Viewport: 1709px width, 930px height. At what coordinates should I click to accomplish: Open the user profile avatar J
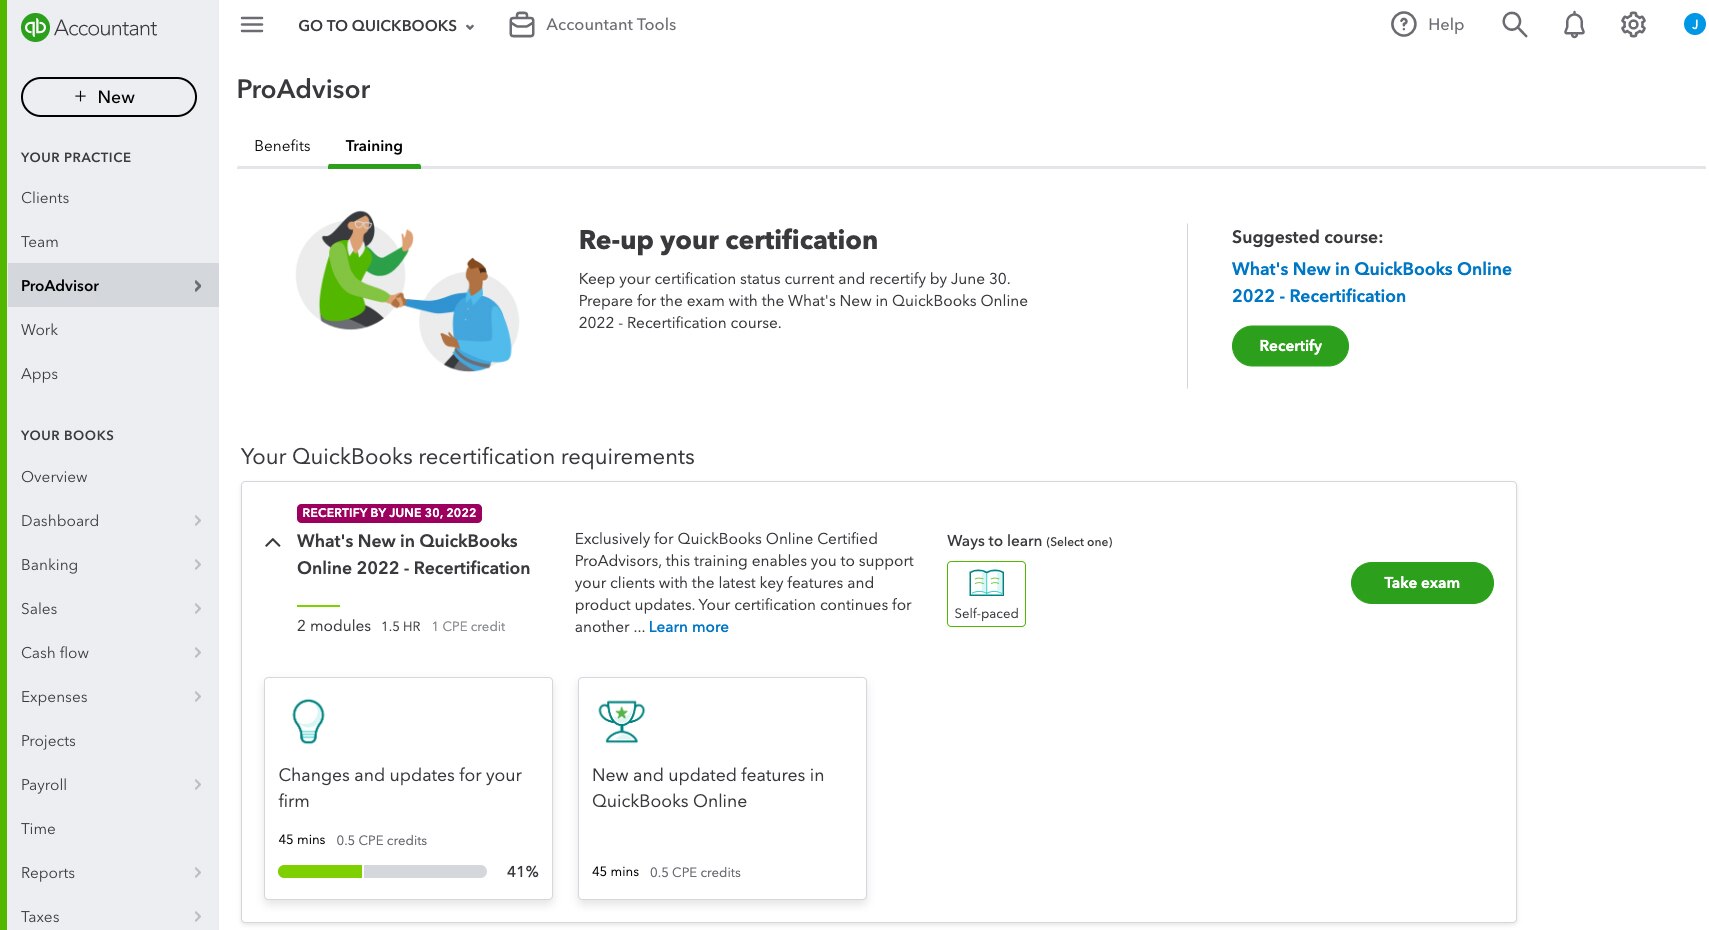[1694, 24]
